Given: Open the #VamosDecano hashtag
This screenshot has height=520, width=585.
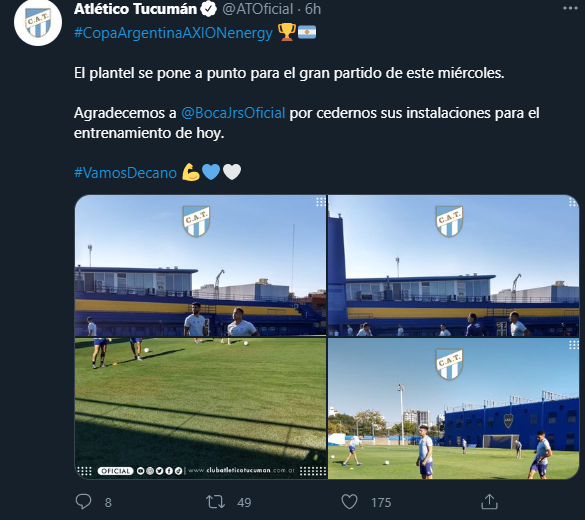Looking at the screenshot, I should click(125, 173).
